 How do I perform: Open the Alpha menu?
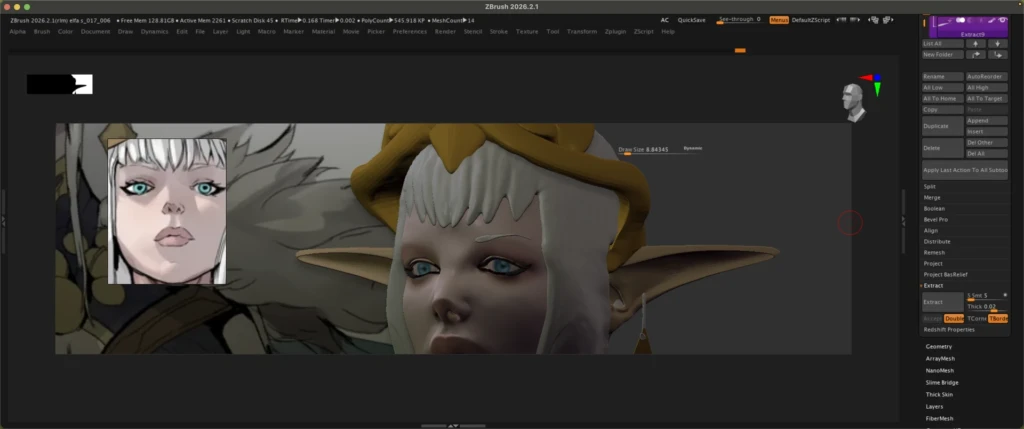pos(18,31)
